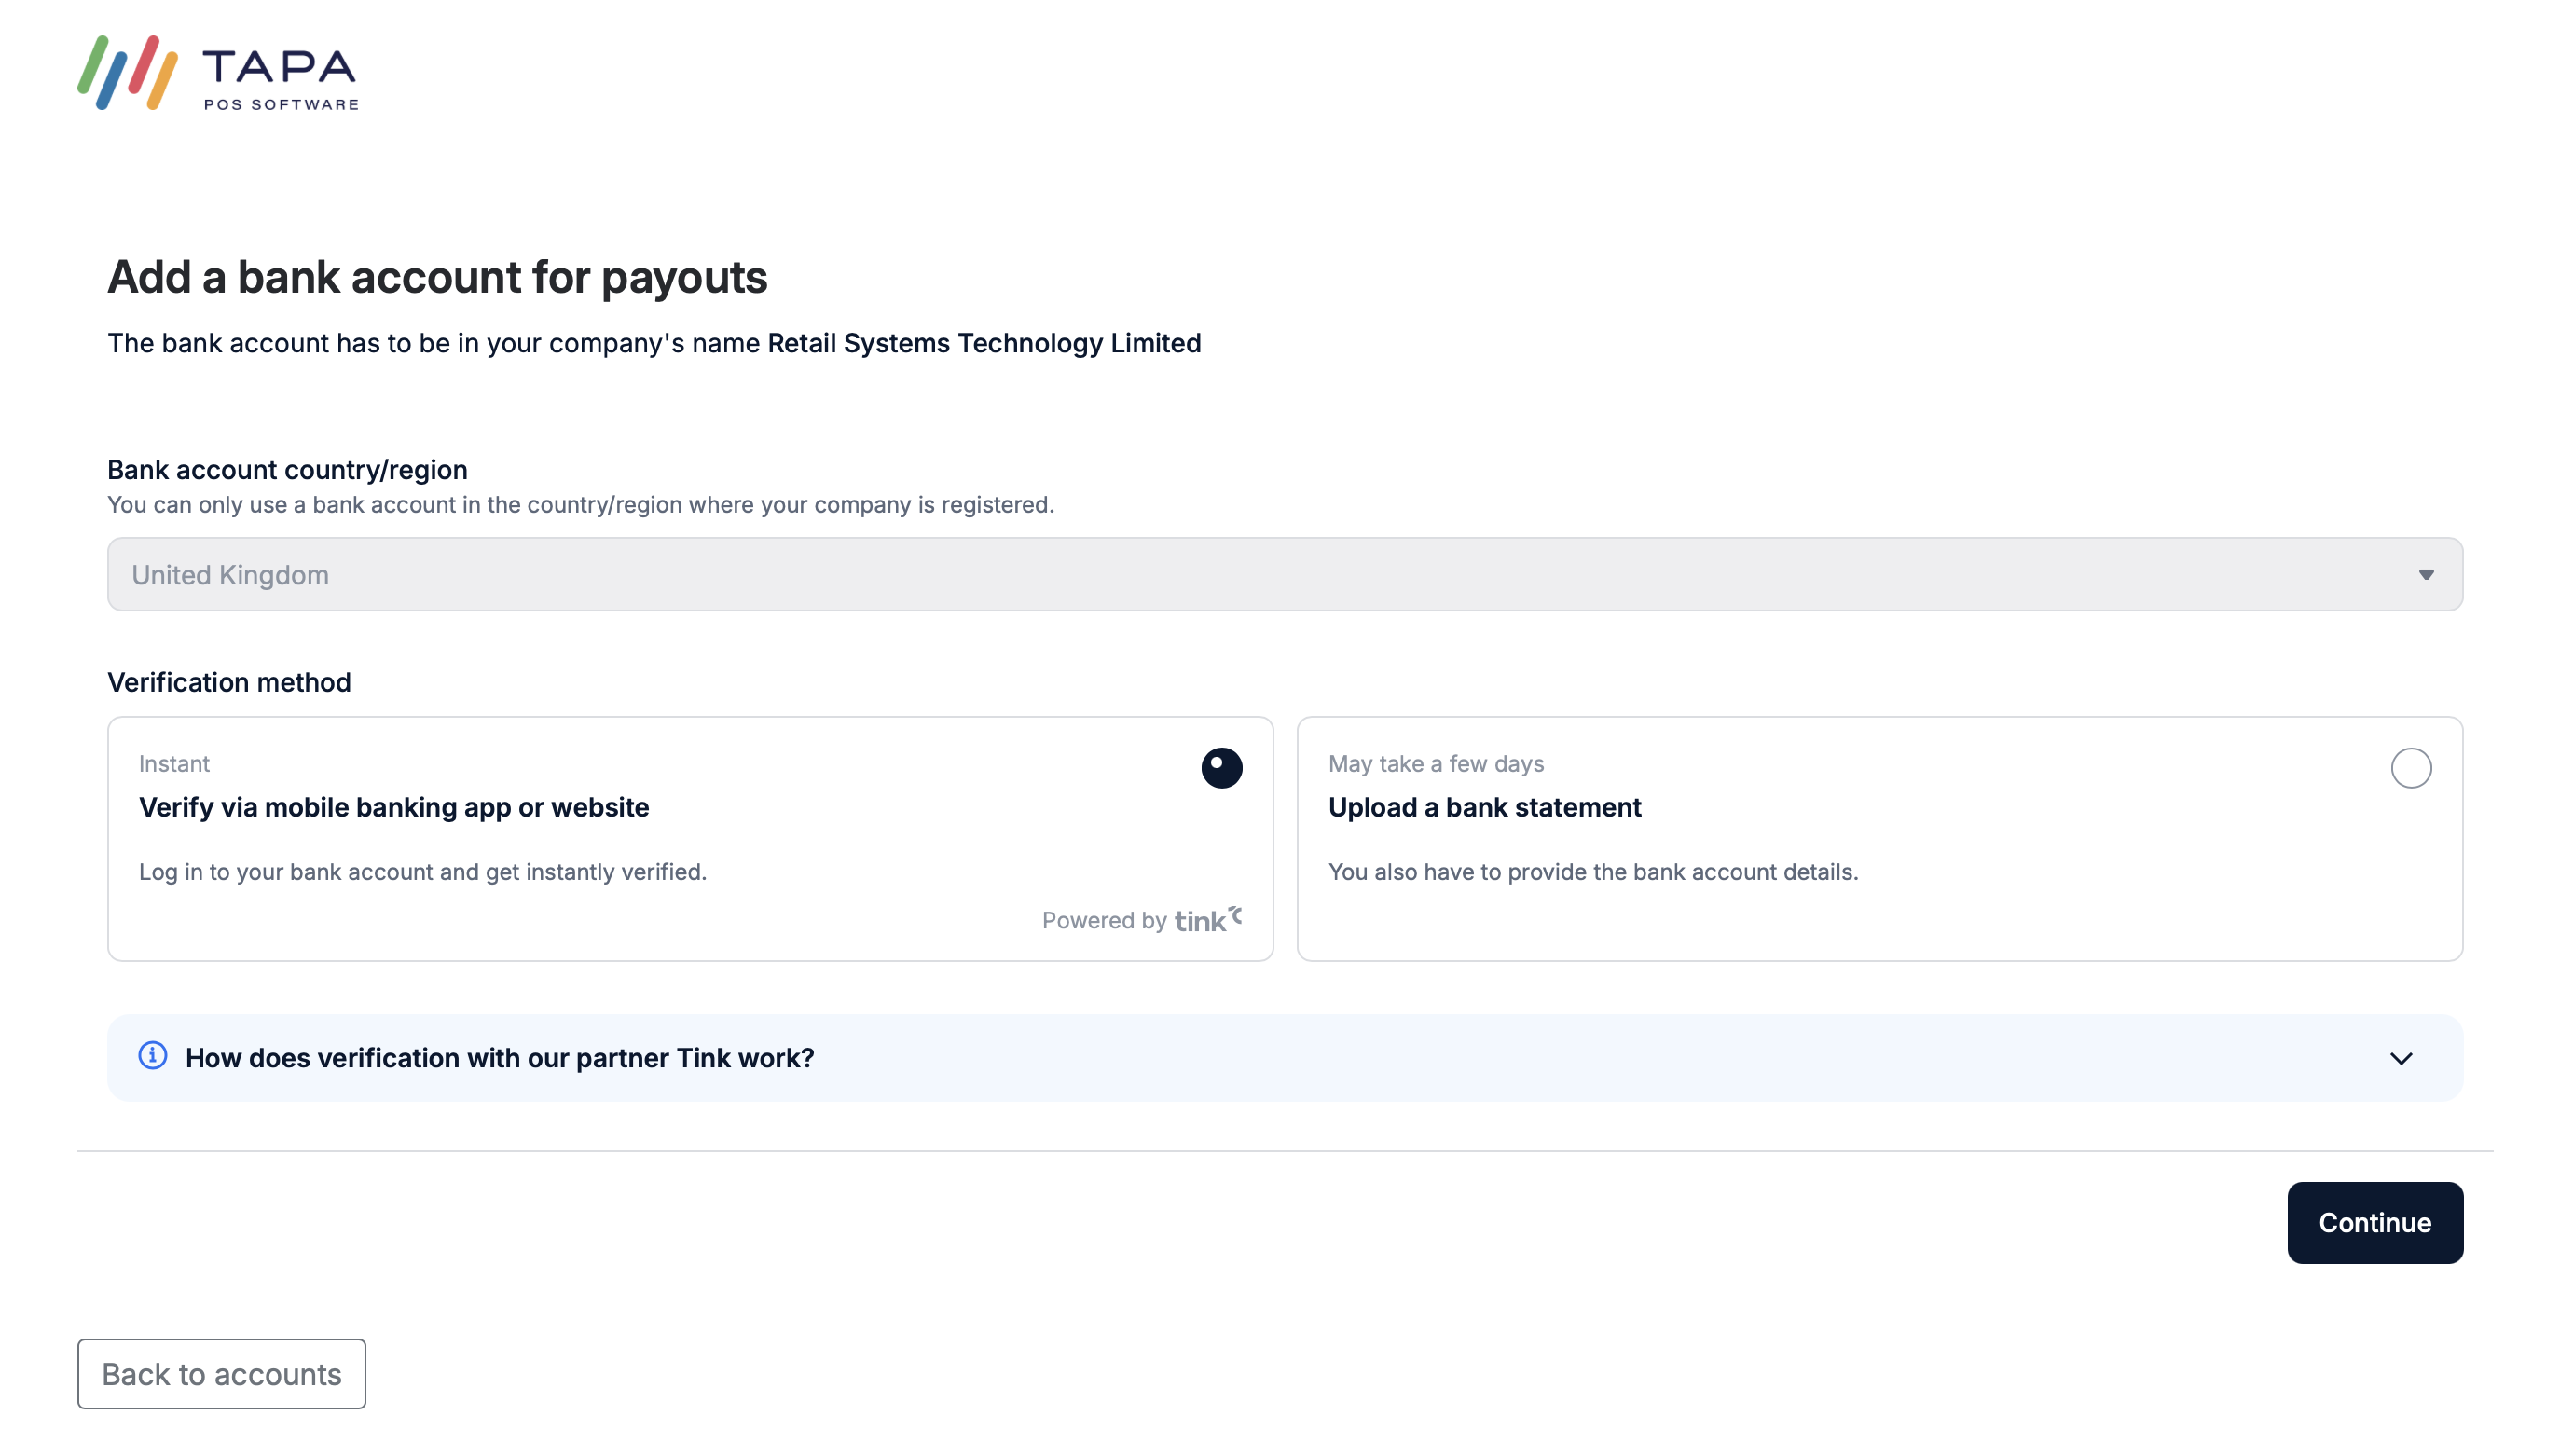The image size is (2560, 1456).
Task: Click the blue info icon beside Tink question
Action: 152,1056
